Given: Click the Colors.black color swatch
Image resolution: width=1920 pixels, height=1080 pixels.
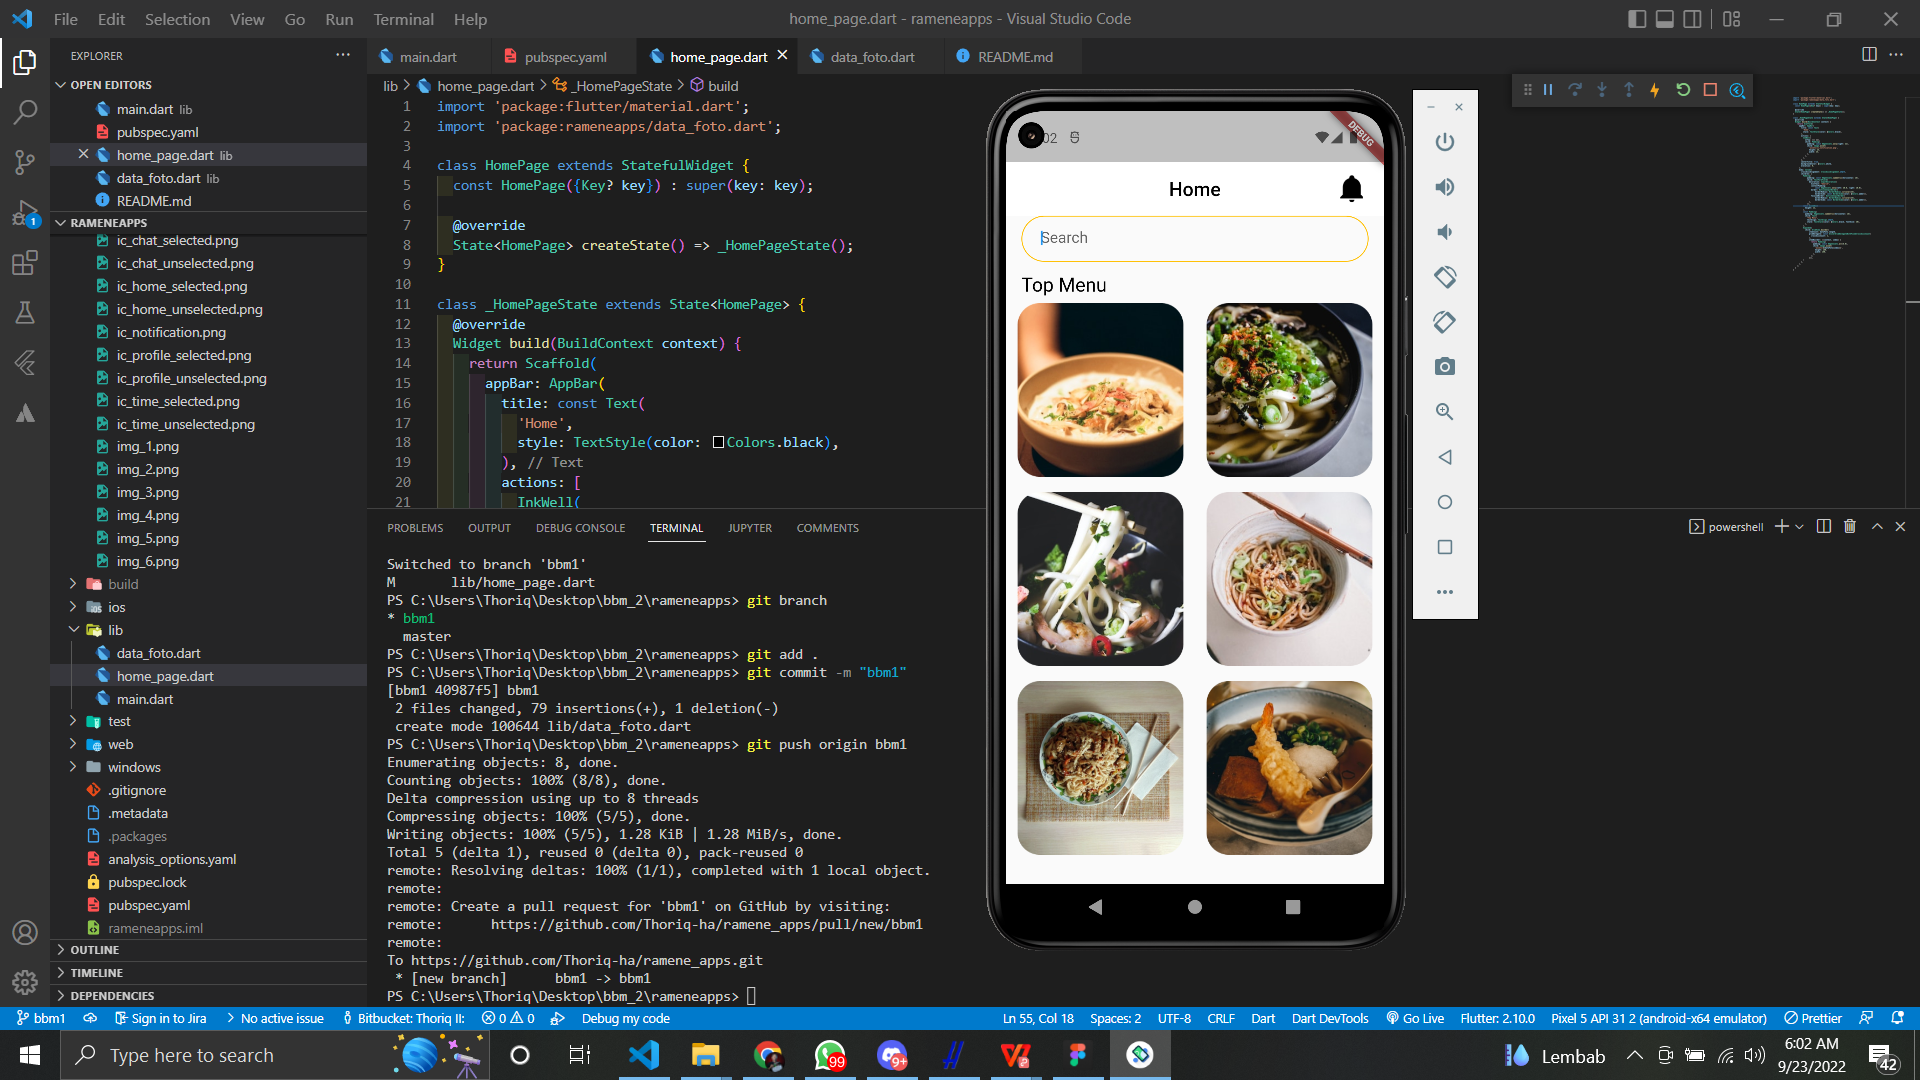Looking at the screenshot, I should point(718,442).
